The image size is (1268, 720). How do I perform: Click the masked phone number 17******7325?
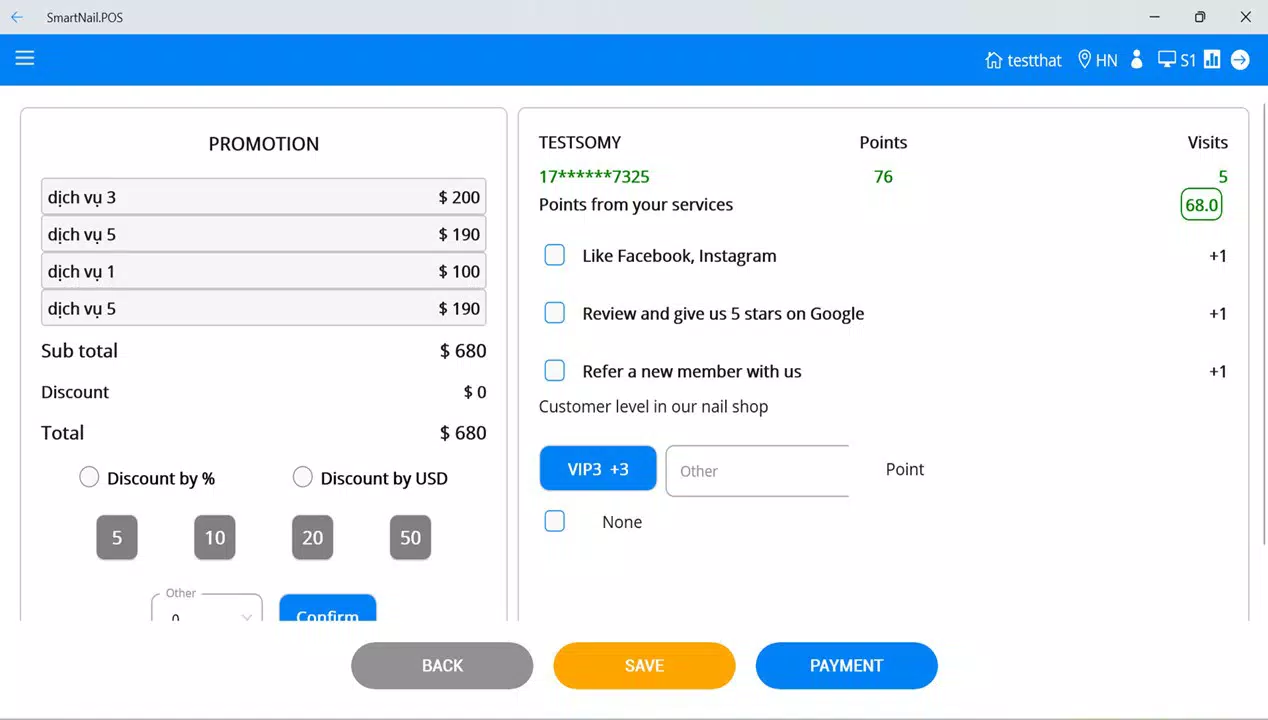point(594,177)
